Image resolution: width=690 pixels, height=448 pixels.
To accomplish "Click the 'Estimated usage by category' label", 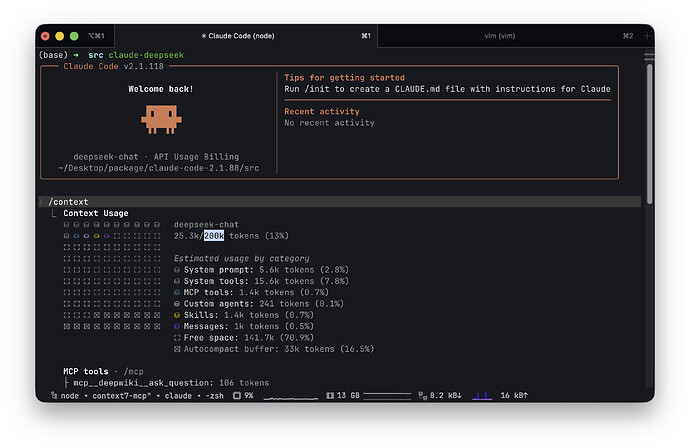I will [x=241, y=258].
